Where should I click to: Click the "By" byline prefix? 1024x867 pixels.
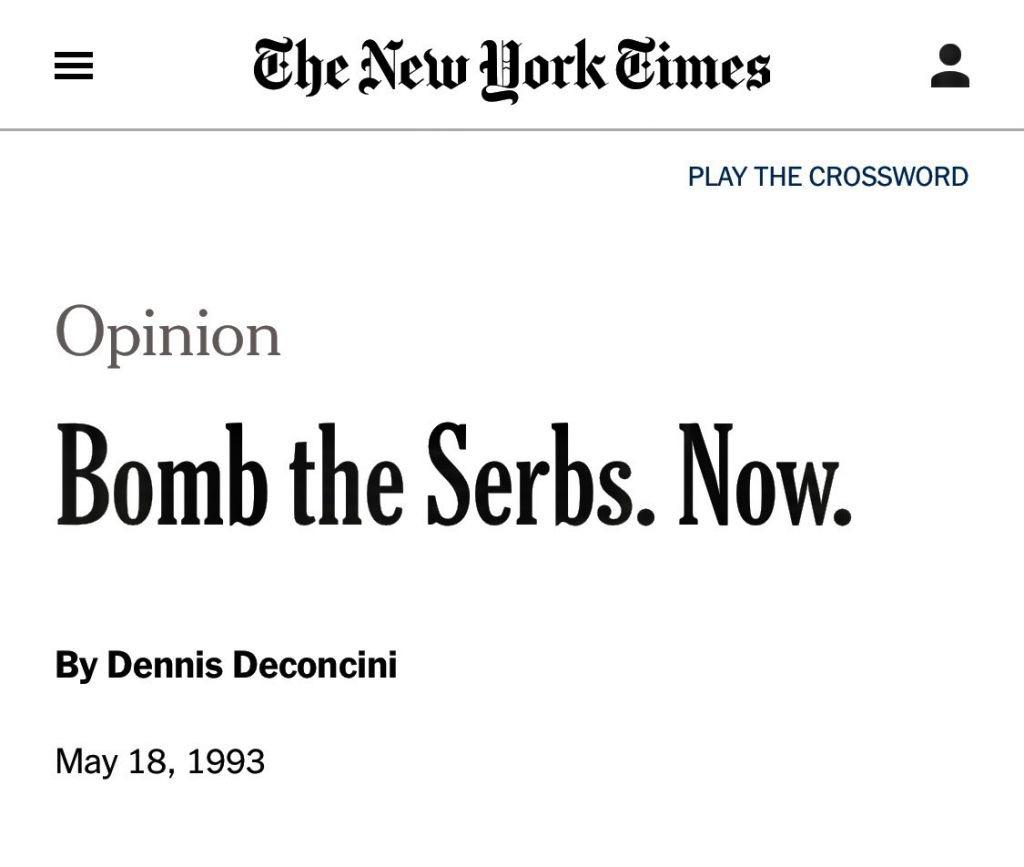pyautogui.click(x=76, y=665)
